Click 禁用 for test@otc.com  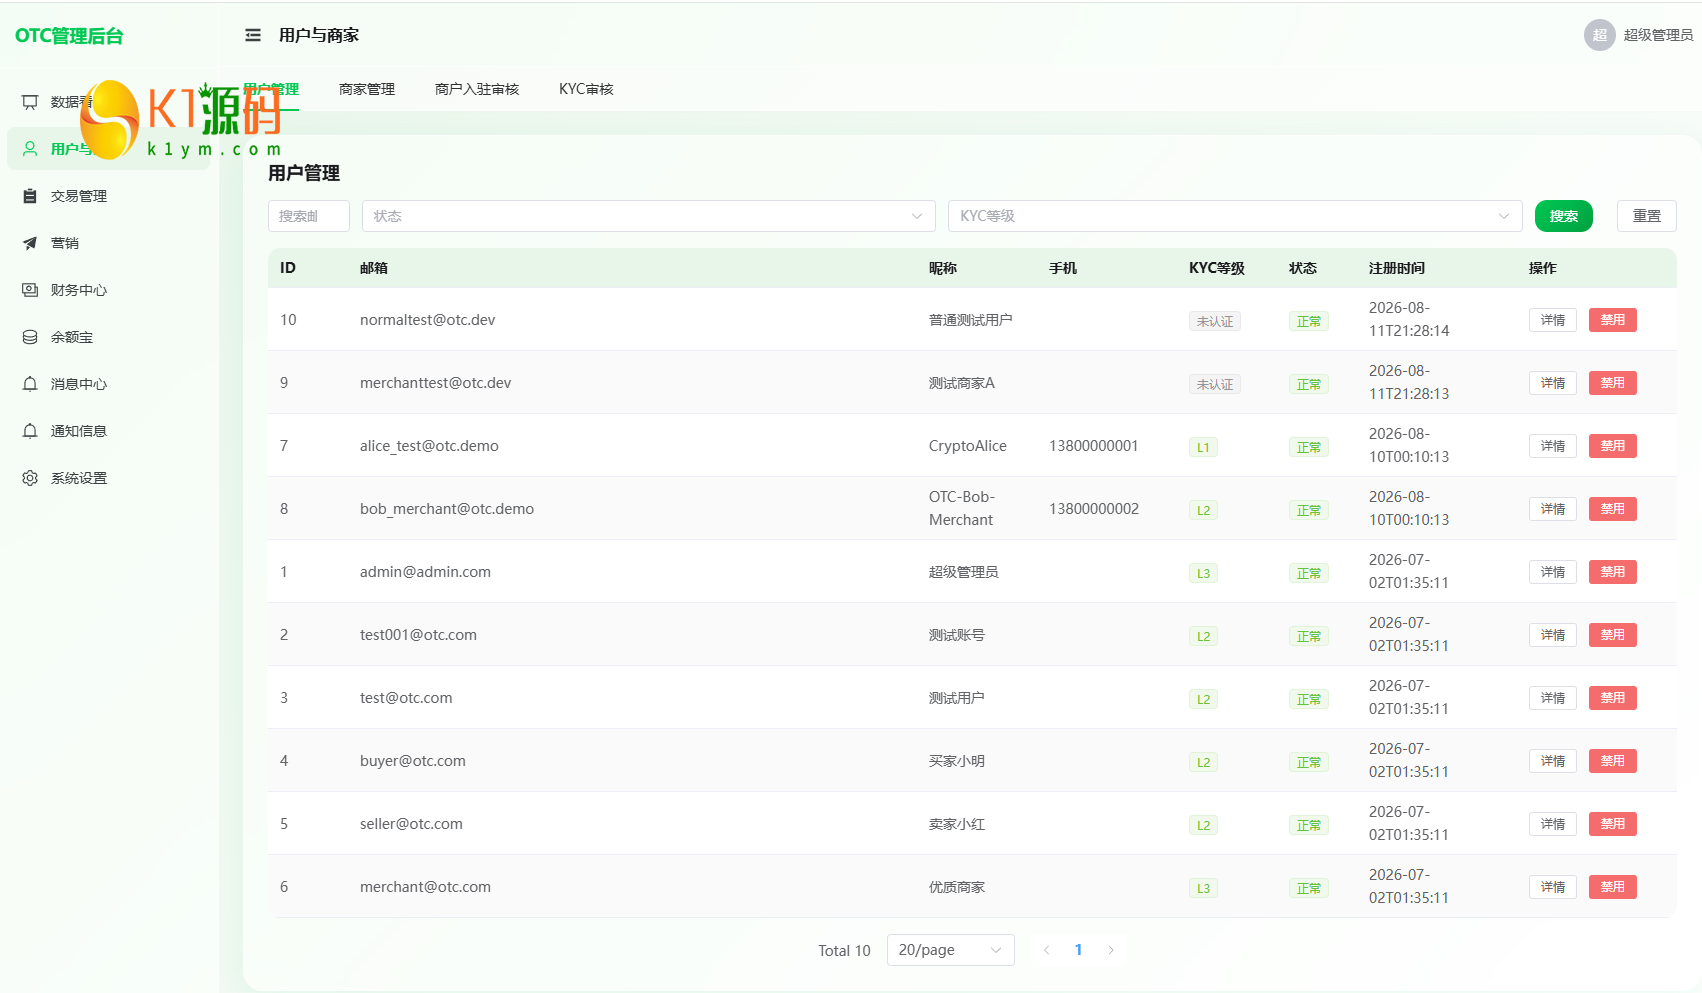1613,698
